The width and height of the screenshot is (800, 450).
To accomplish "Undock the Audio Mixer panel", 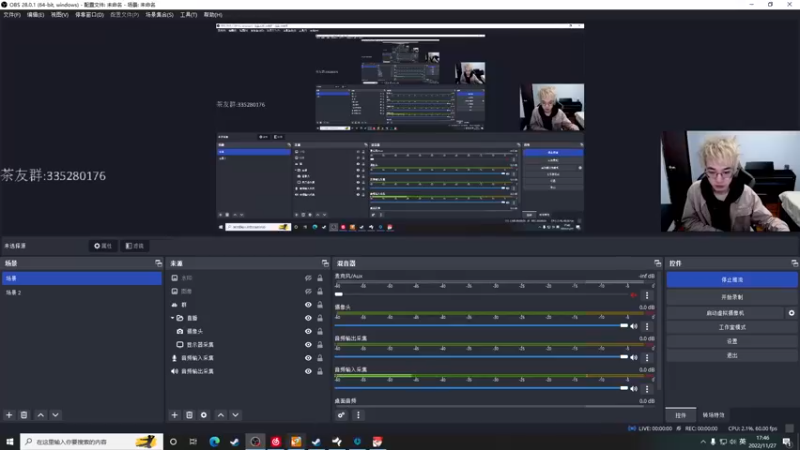I will click(657, 263).
